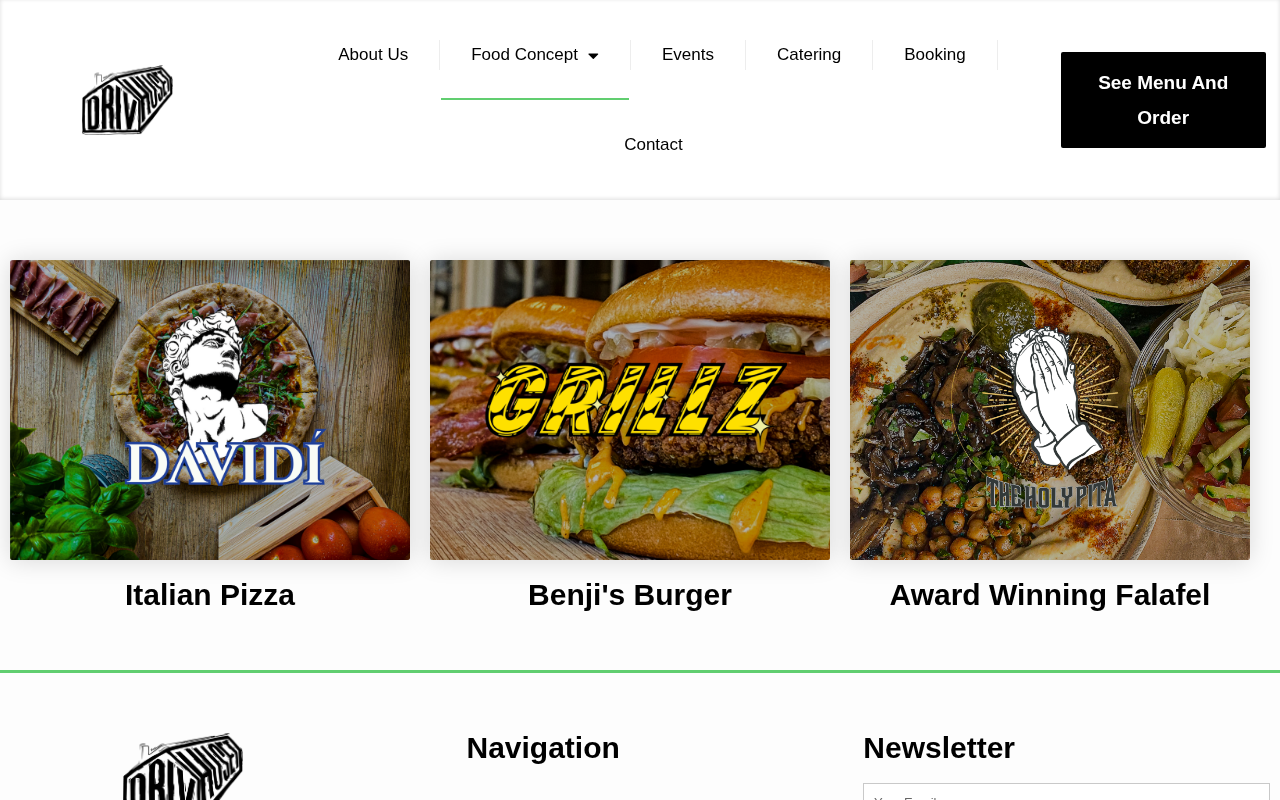Open The Holy Pita falafel image
This screenshot has height=800, width=1280.
coord(1050,410)
